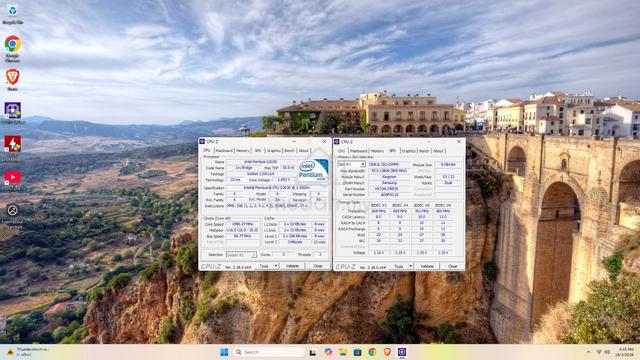Open the Google Chrome desktop shortcut

point(12,48)
